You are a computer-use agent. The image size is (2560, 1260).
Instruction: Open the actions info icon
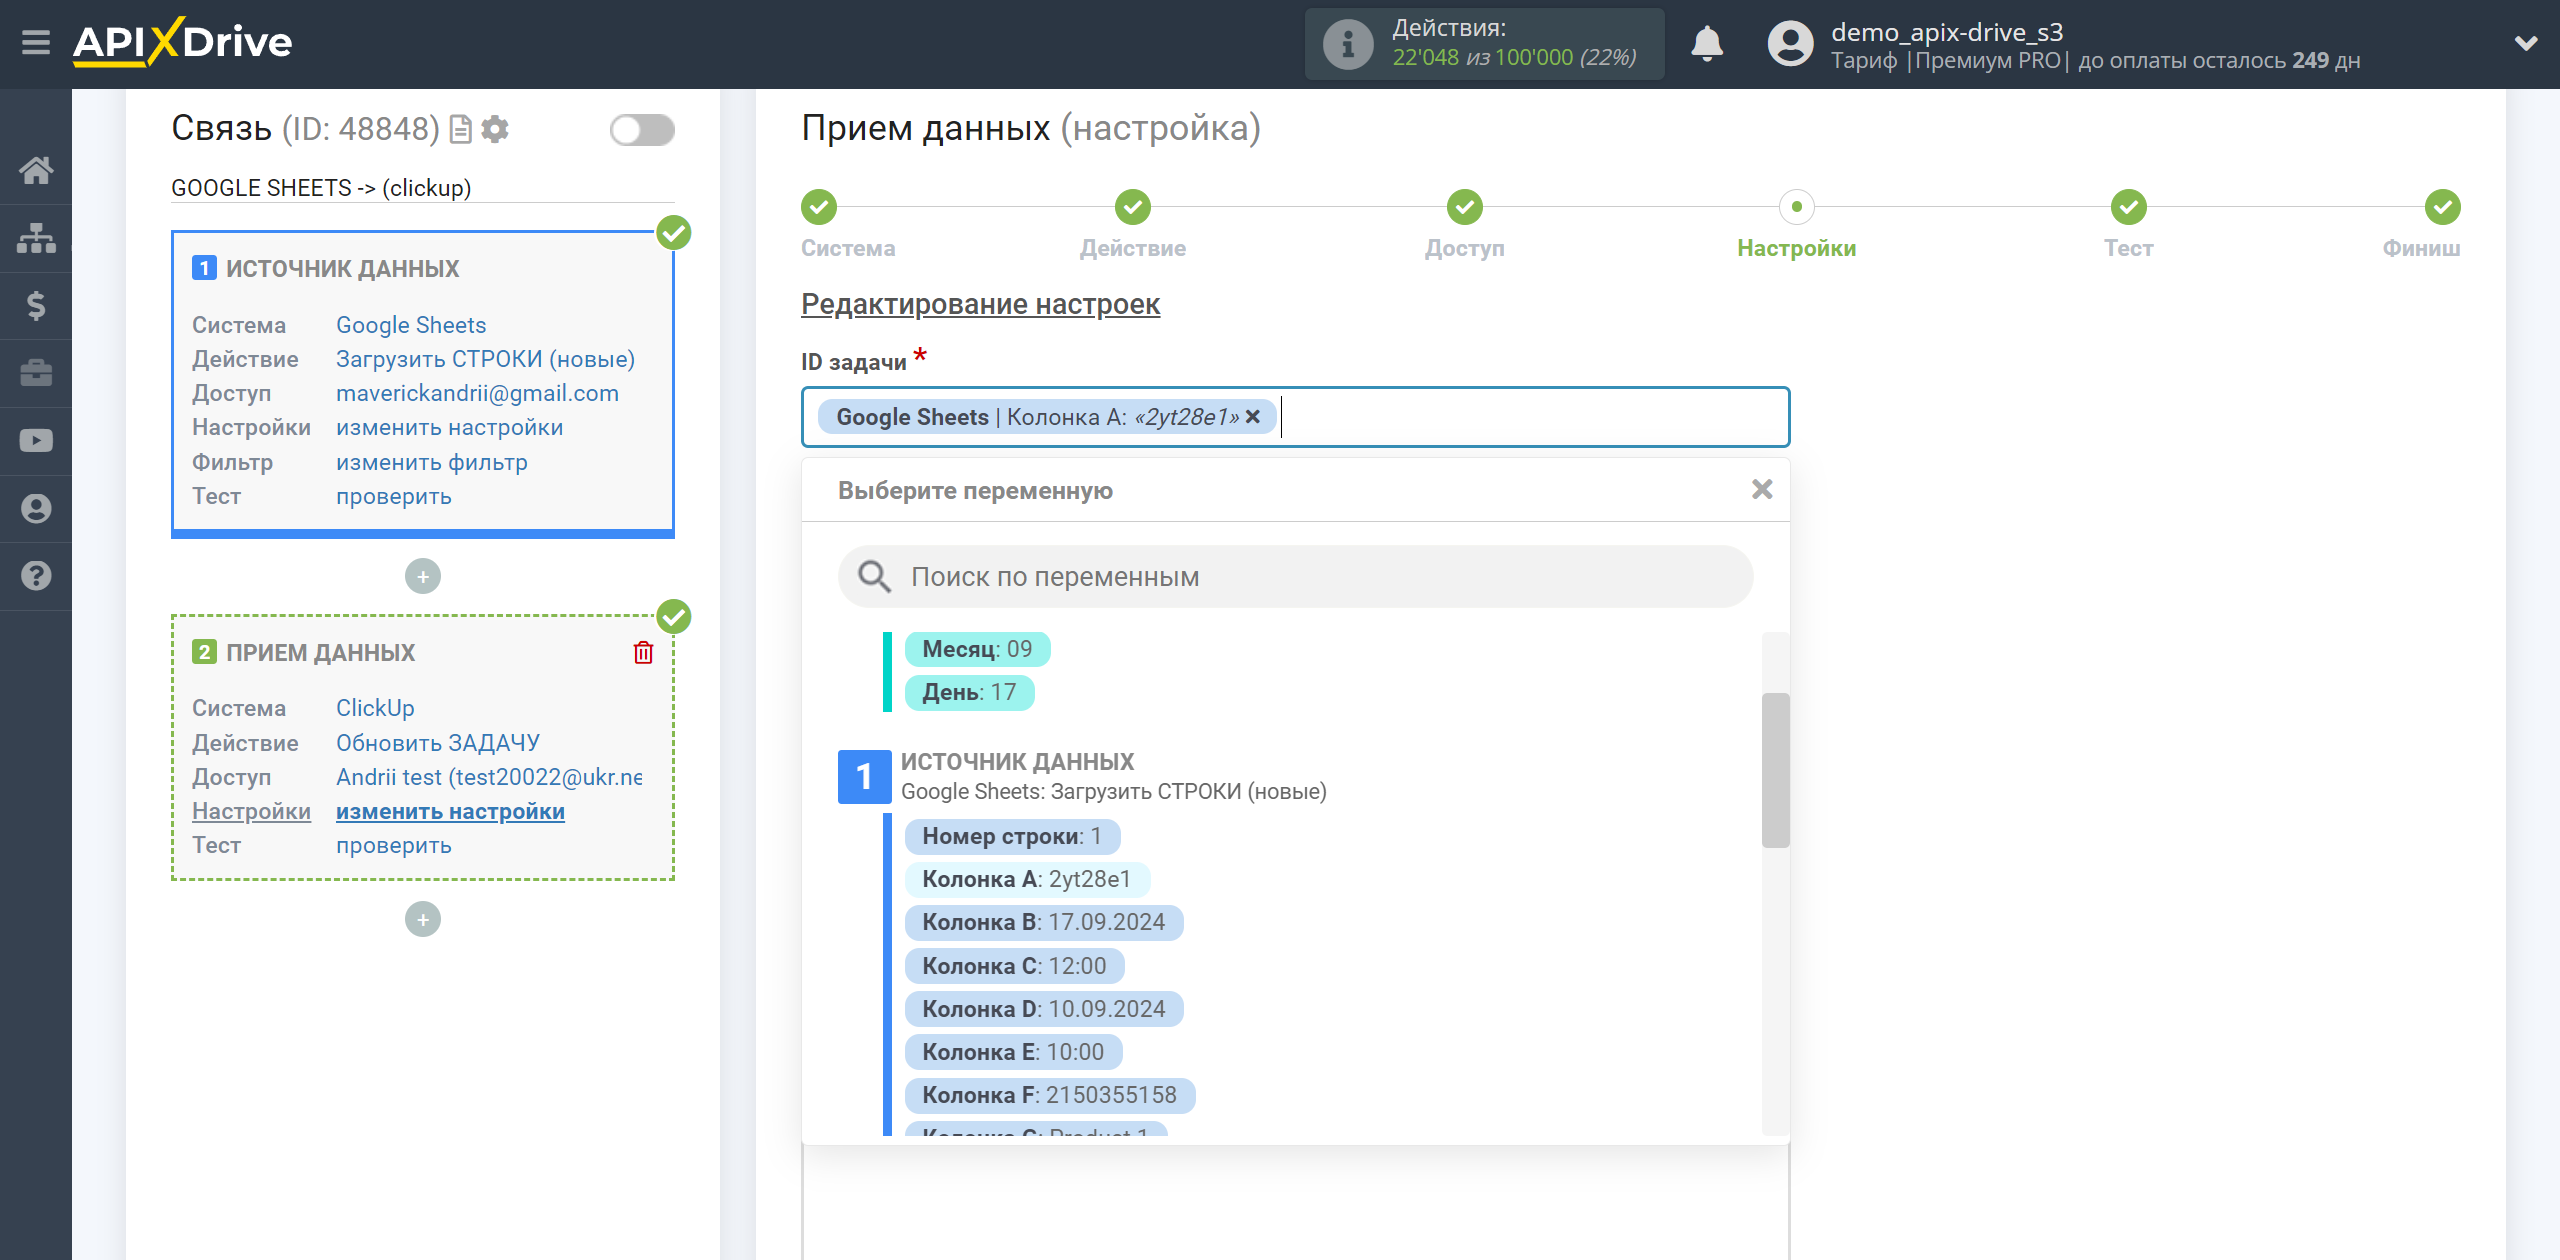click(x=1347, y=44)
